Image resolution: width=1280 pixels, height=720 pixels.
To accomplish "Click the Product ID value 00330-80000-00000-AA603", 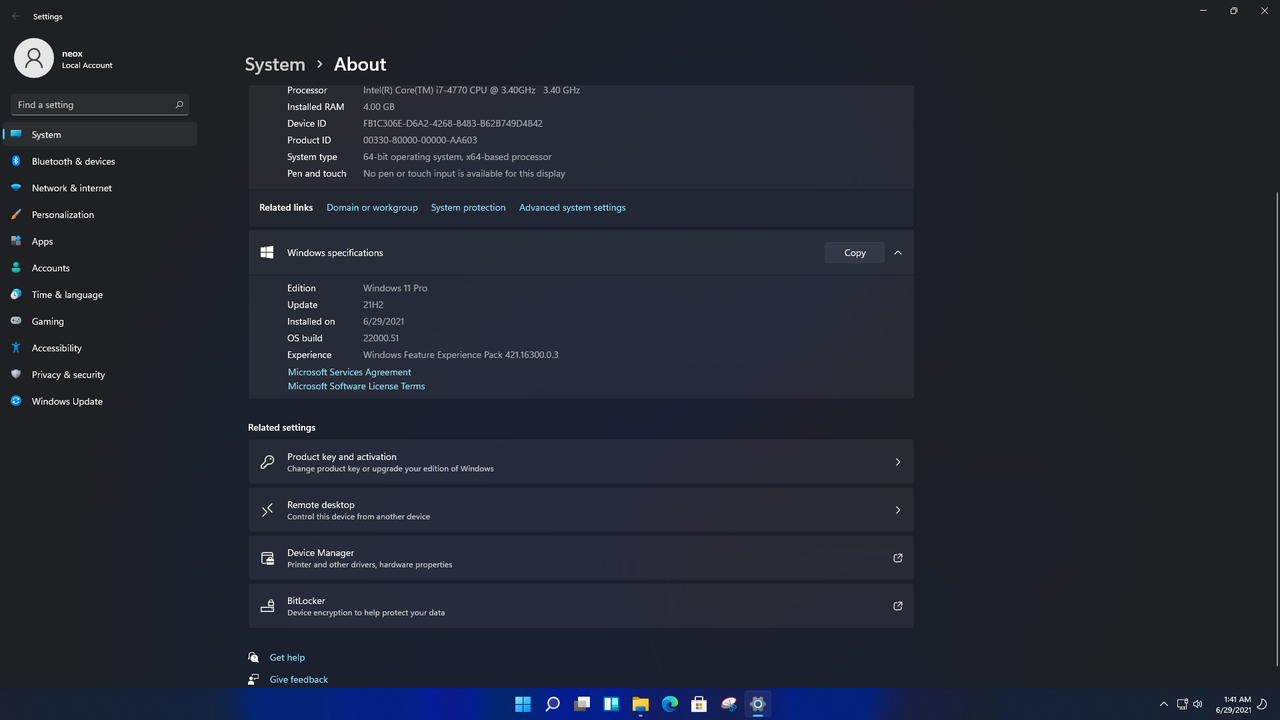I will click(x=420, y=141).
